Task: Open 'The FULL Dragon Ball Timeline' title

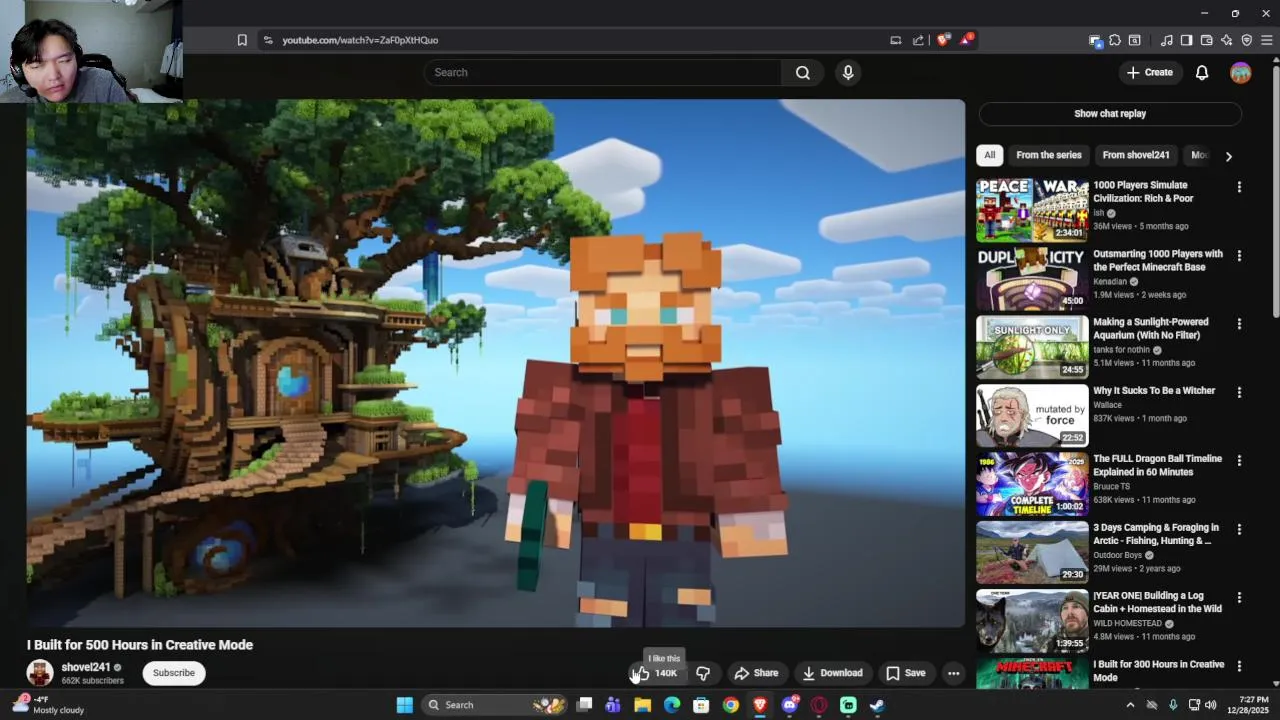Action: [1158, 465]
